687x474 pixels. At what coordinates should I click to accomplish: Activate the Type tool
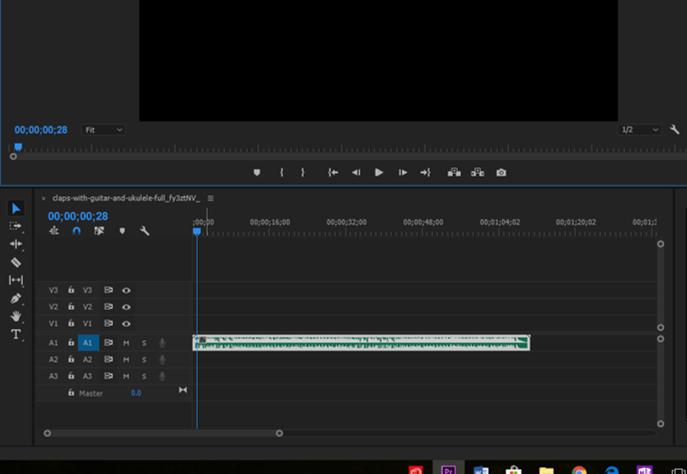16,334
